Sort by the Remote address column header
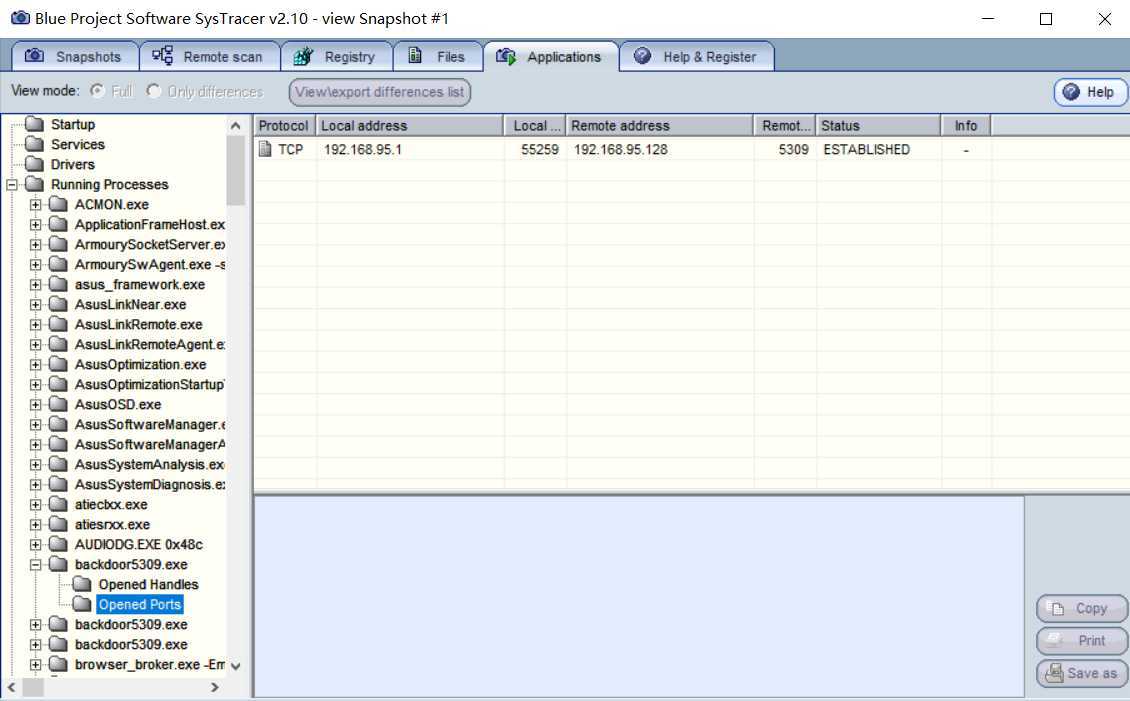This screenshot has height=701, width=1130. click(x=659, y=125)
